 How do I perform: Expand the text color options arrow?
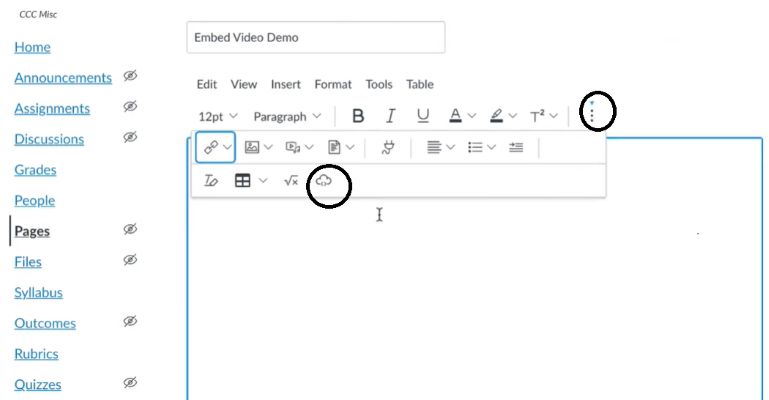pos(472,116)
